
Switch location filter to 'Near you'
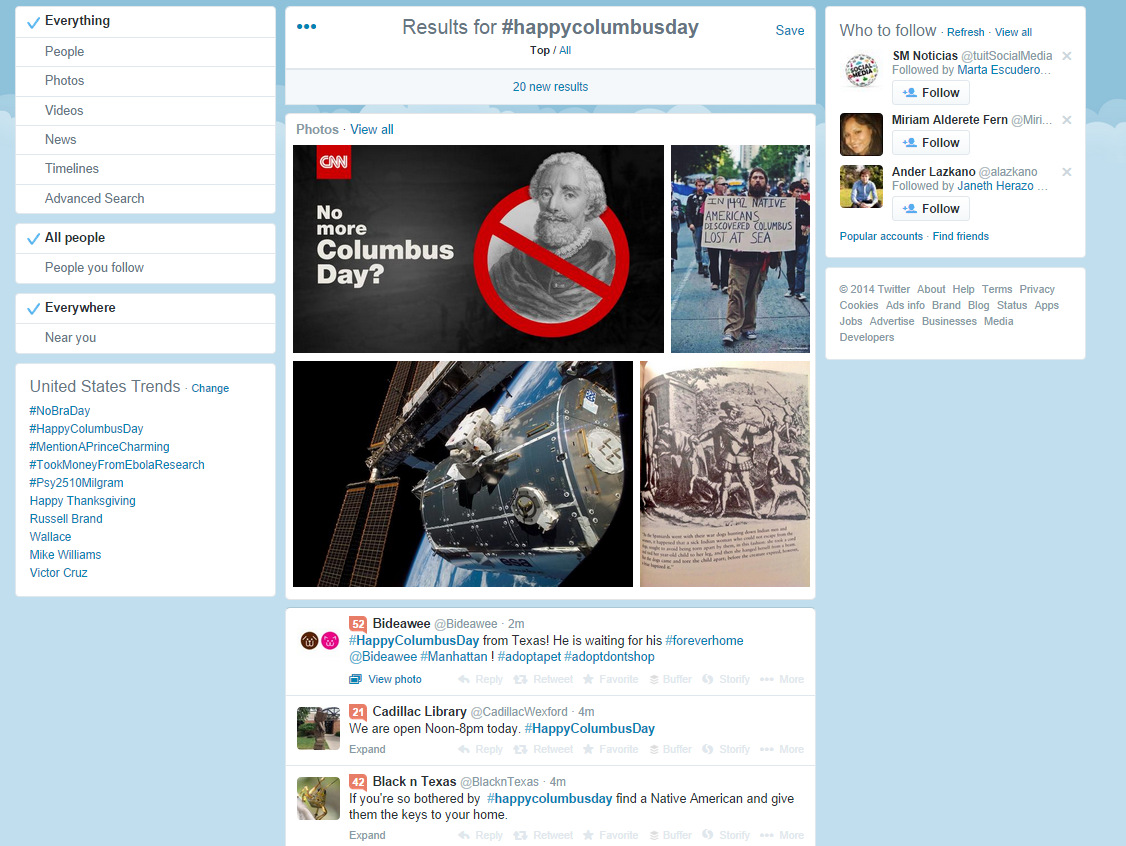tap(70, 338)
